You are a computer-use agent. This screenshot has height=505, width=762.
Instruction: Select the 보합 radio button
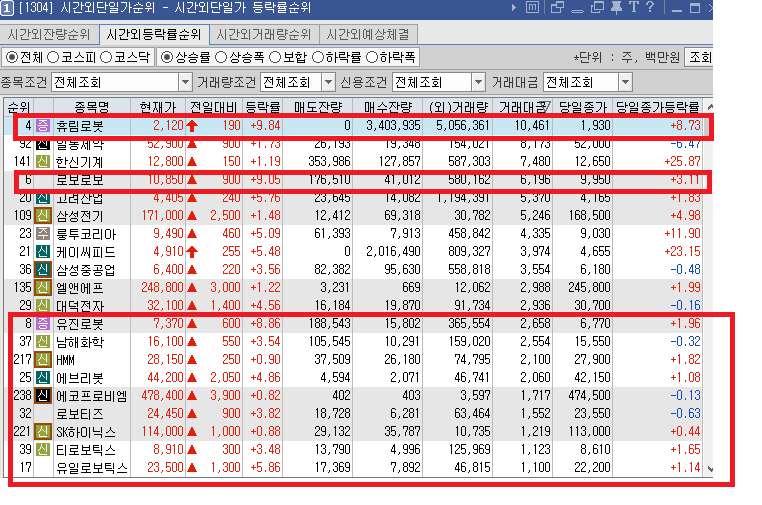point(275,57)
